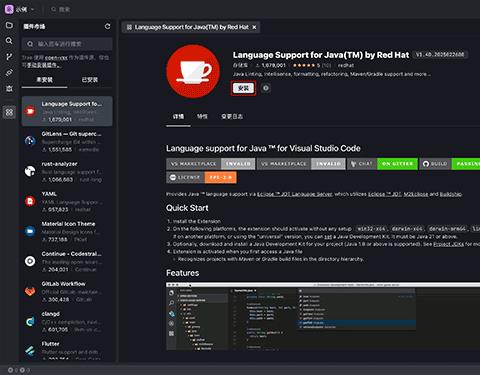Click the License EPL-2.0 badge
480x375 pixels.
point(201,177)
